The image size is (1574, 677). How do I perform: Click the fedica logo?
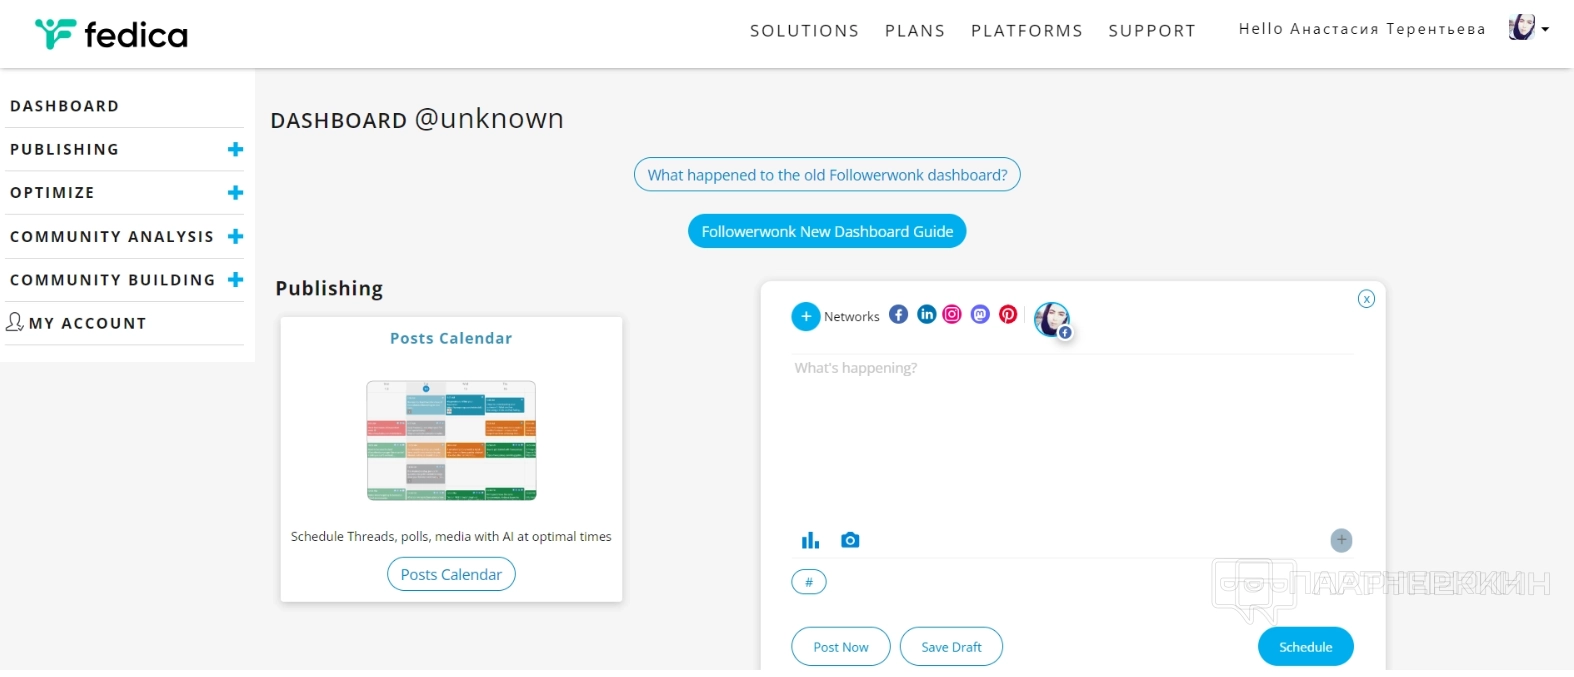pyautogui.click(x=111, y=35)
